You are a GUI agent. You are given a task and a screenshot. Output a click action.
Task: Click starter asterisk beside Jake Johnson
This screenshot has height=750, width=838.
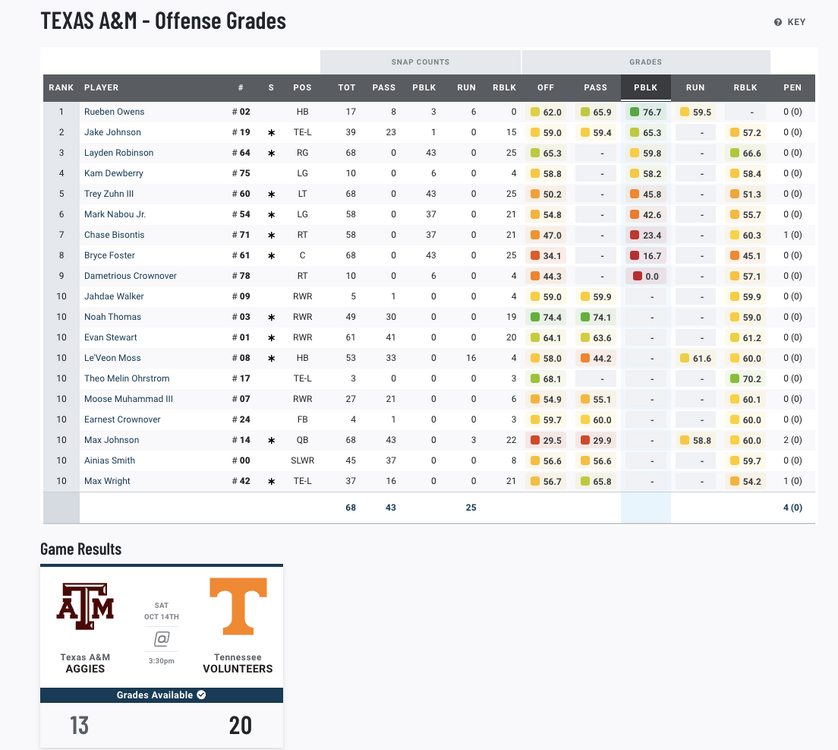coord(271,132)
